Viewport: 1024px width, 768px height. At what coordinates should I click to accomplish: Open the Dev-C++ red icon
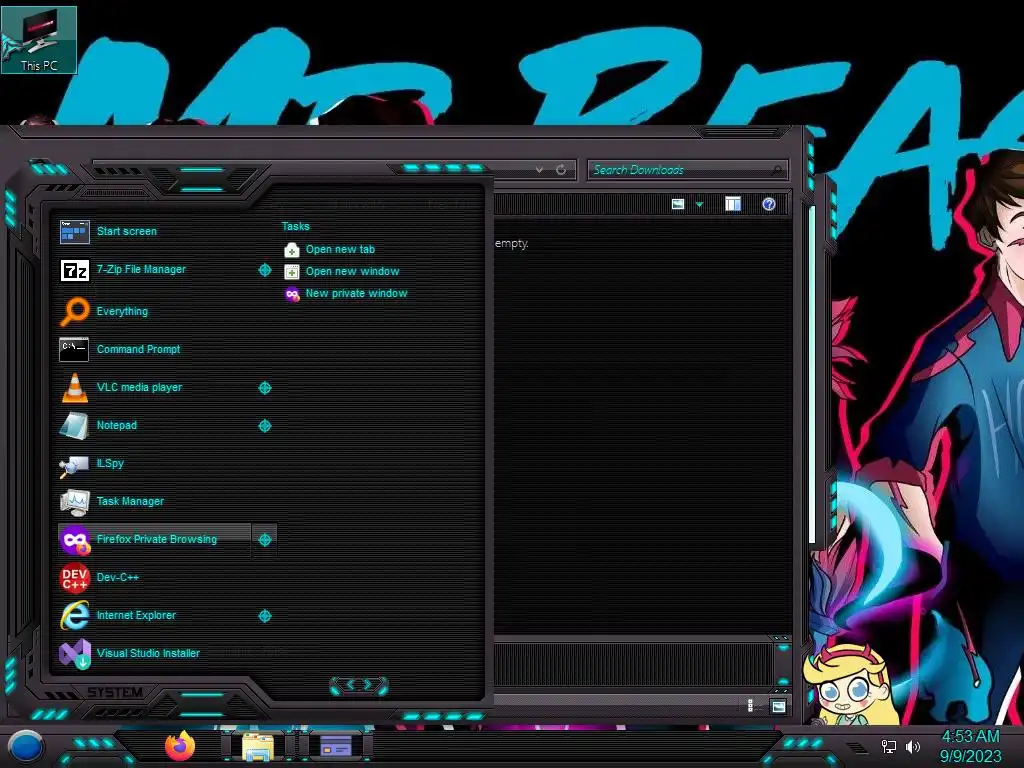pyautogui.click(x=74, y=578)
